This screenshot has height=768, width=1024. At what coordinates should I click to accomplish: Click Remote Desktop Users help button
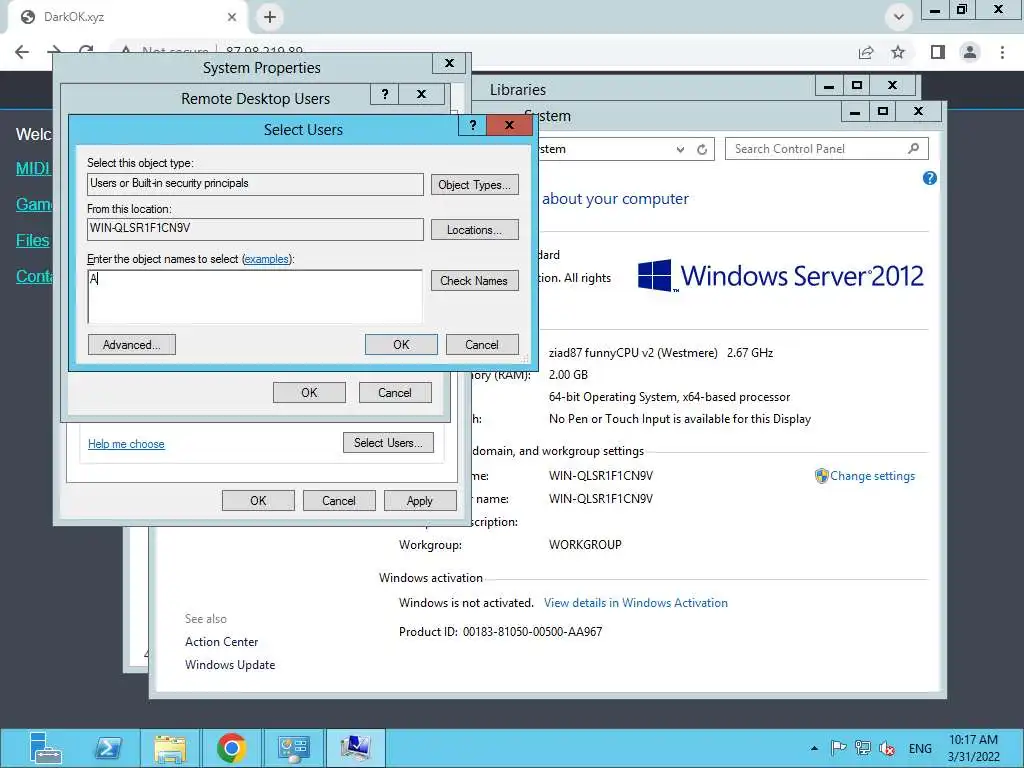coord(385,94)
